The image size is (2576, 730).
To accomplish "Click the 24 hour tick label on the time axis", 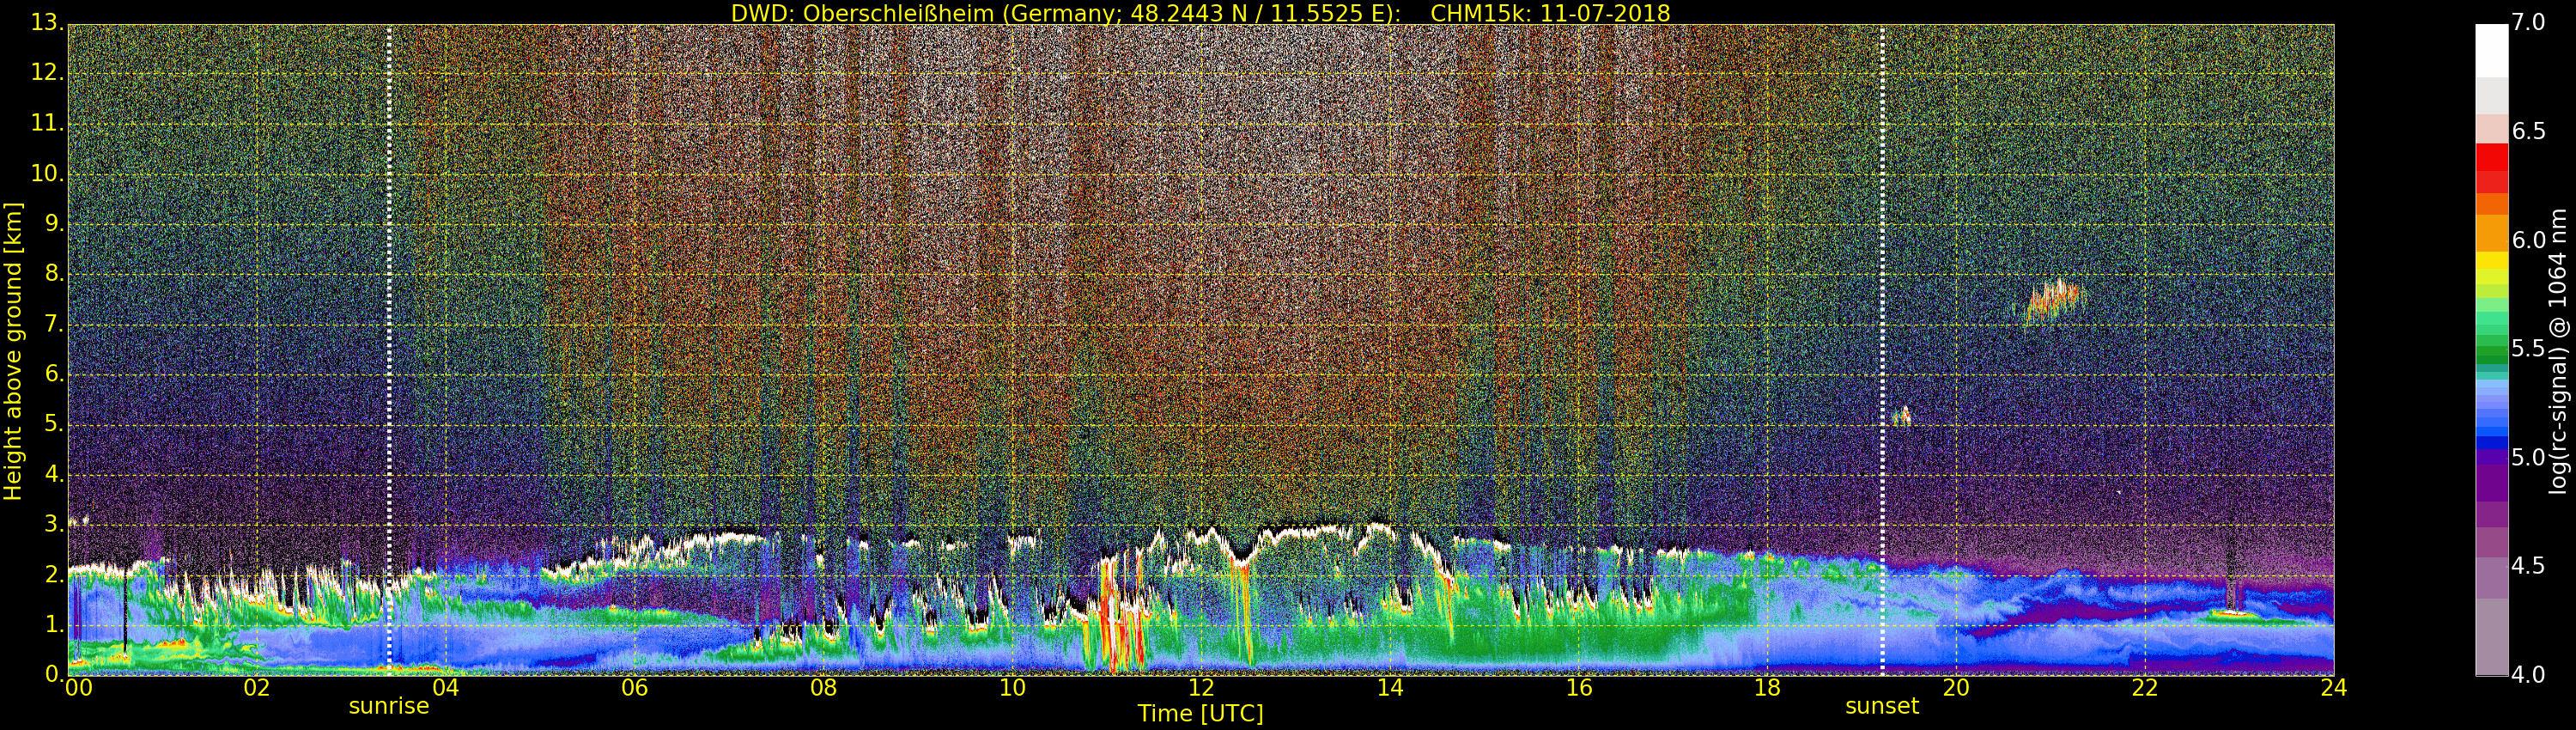I will 2334,688.
